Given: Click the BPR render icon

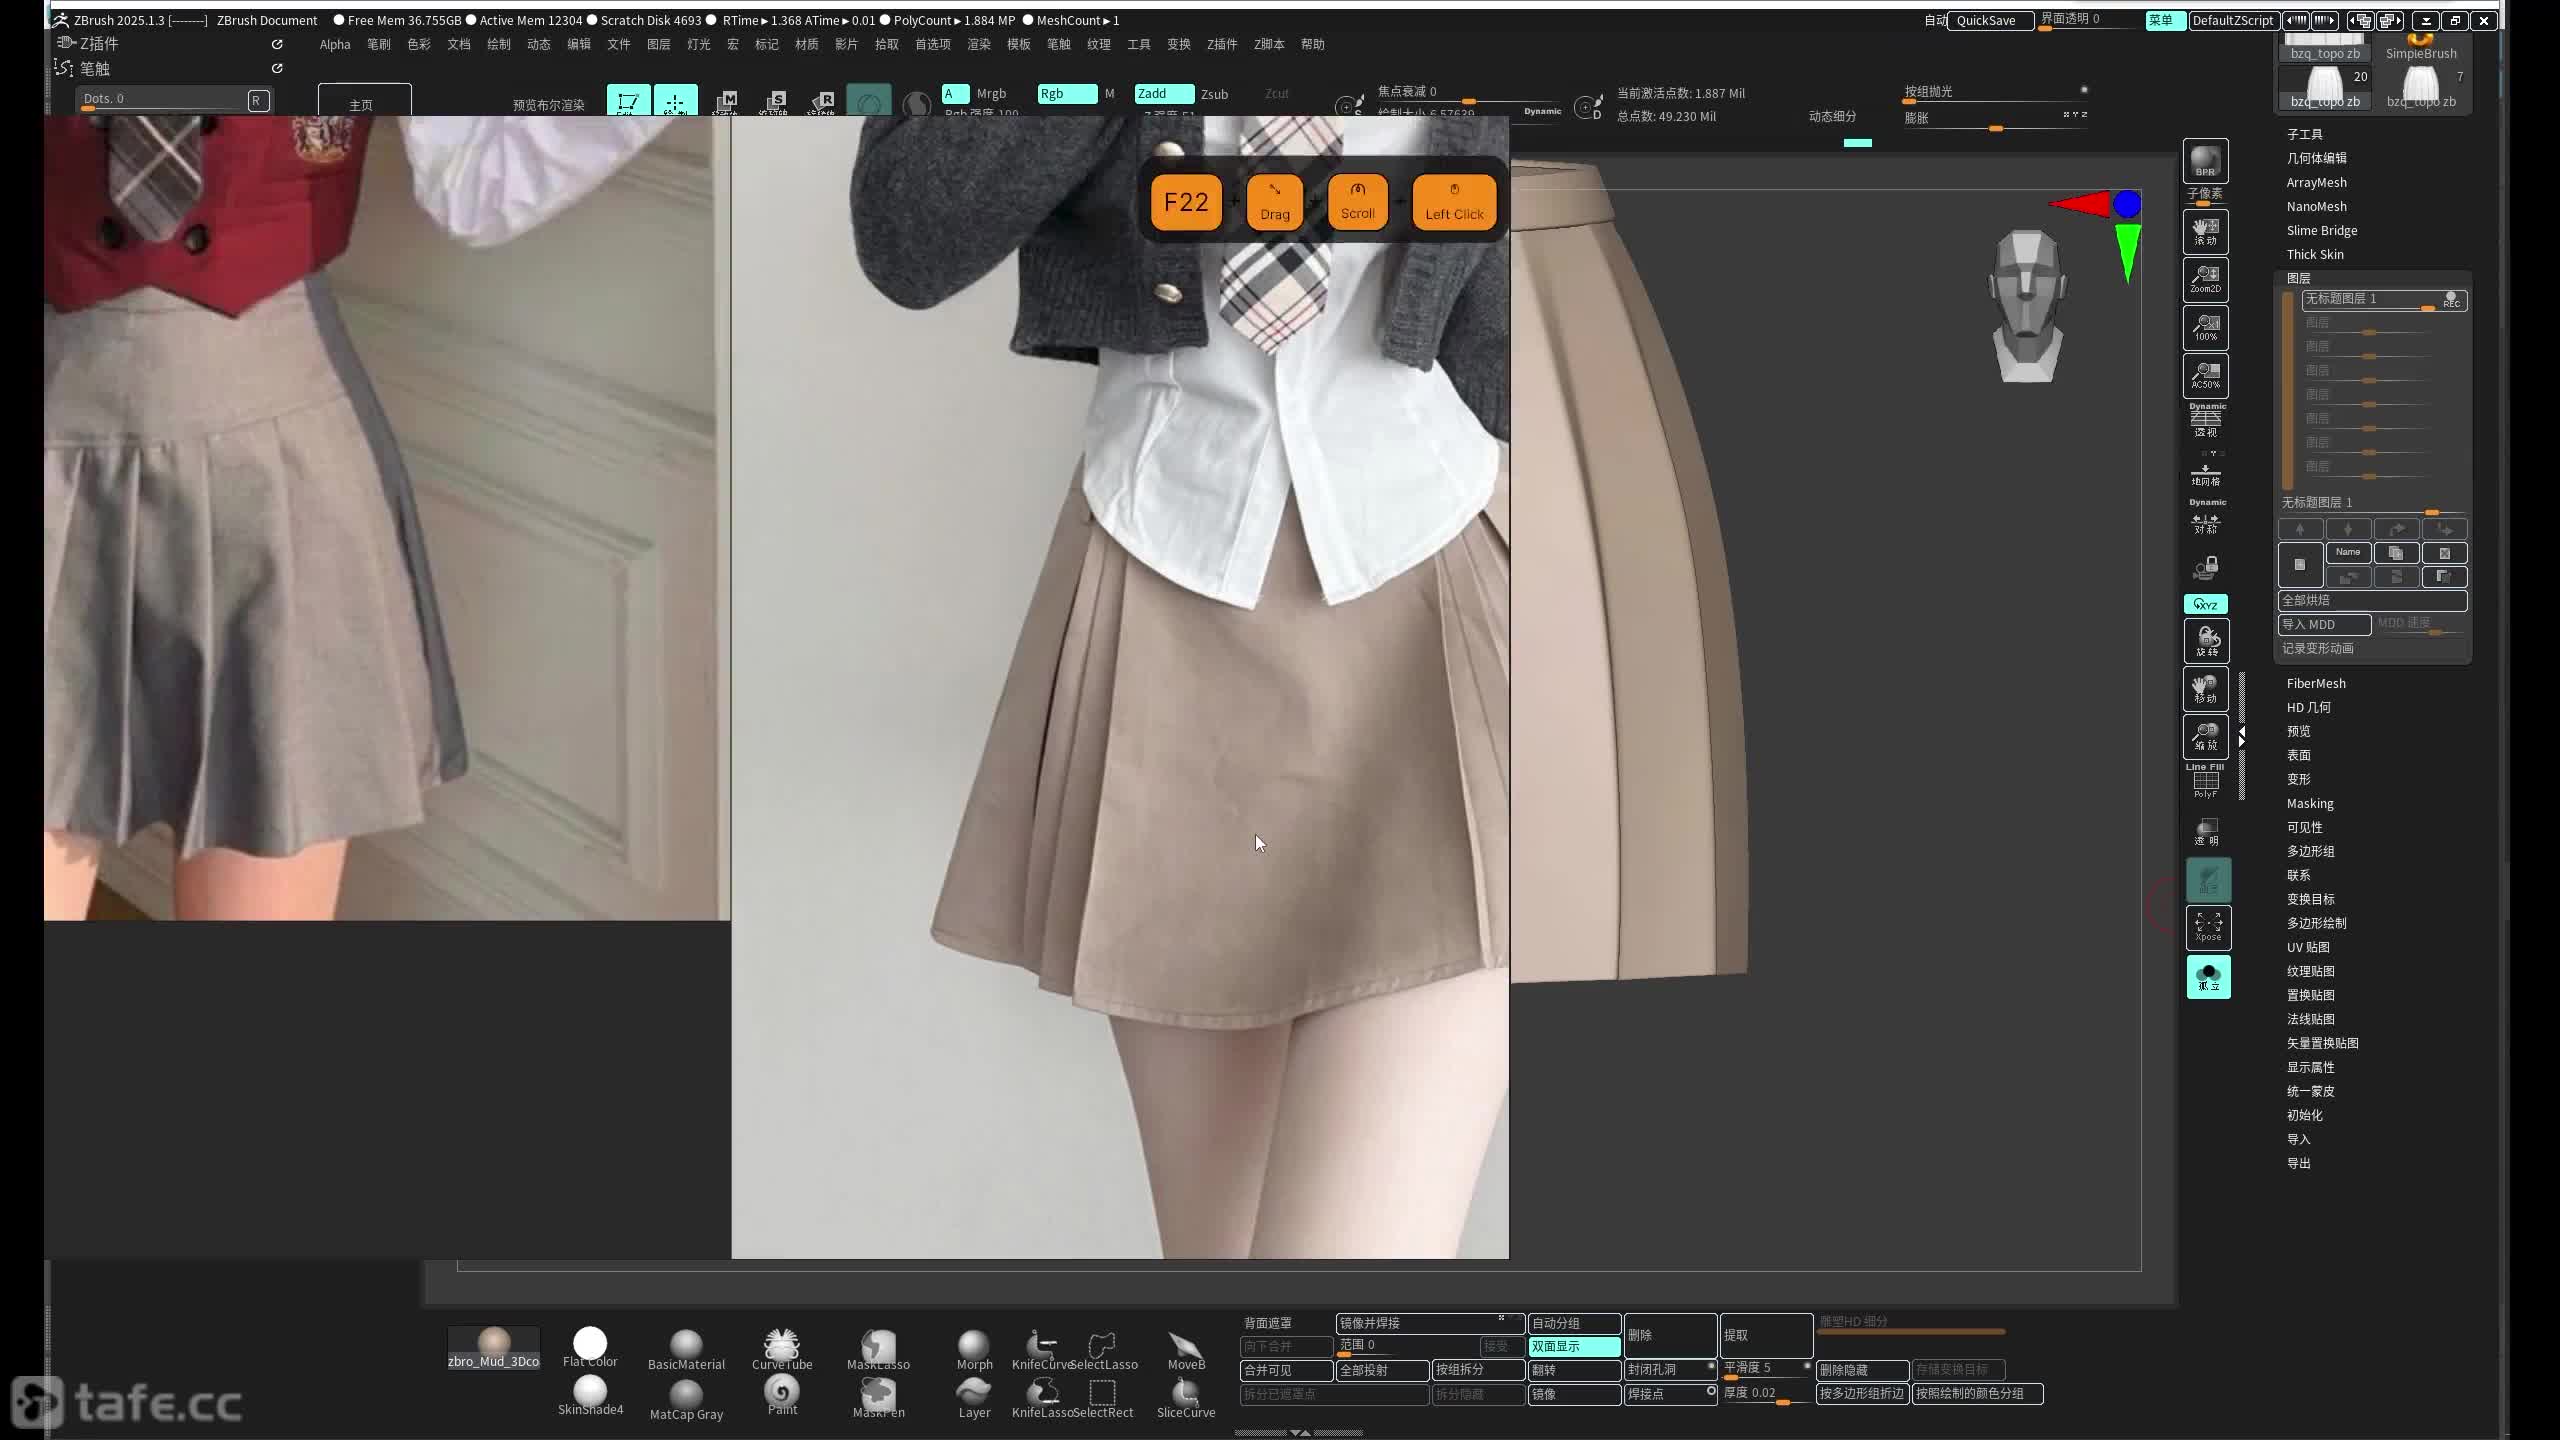Looking at the screenshot, I should 2205,161.
